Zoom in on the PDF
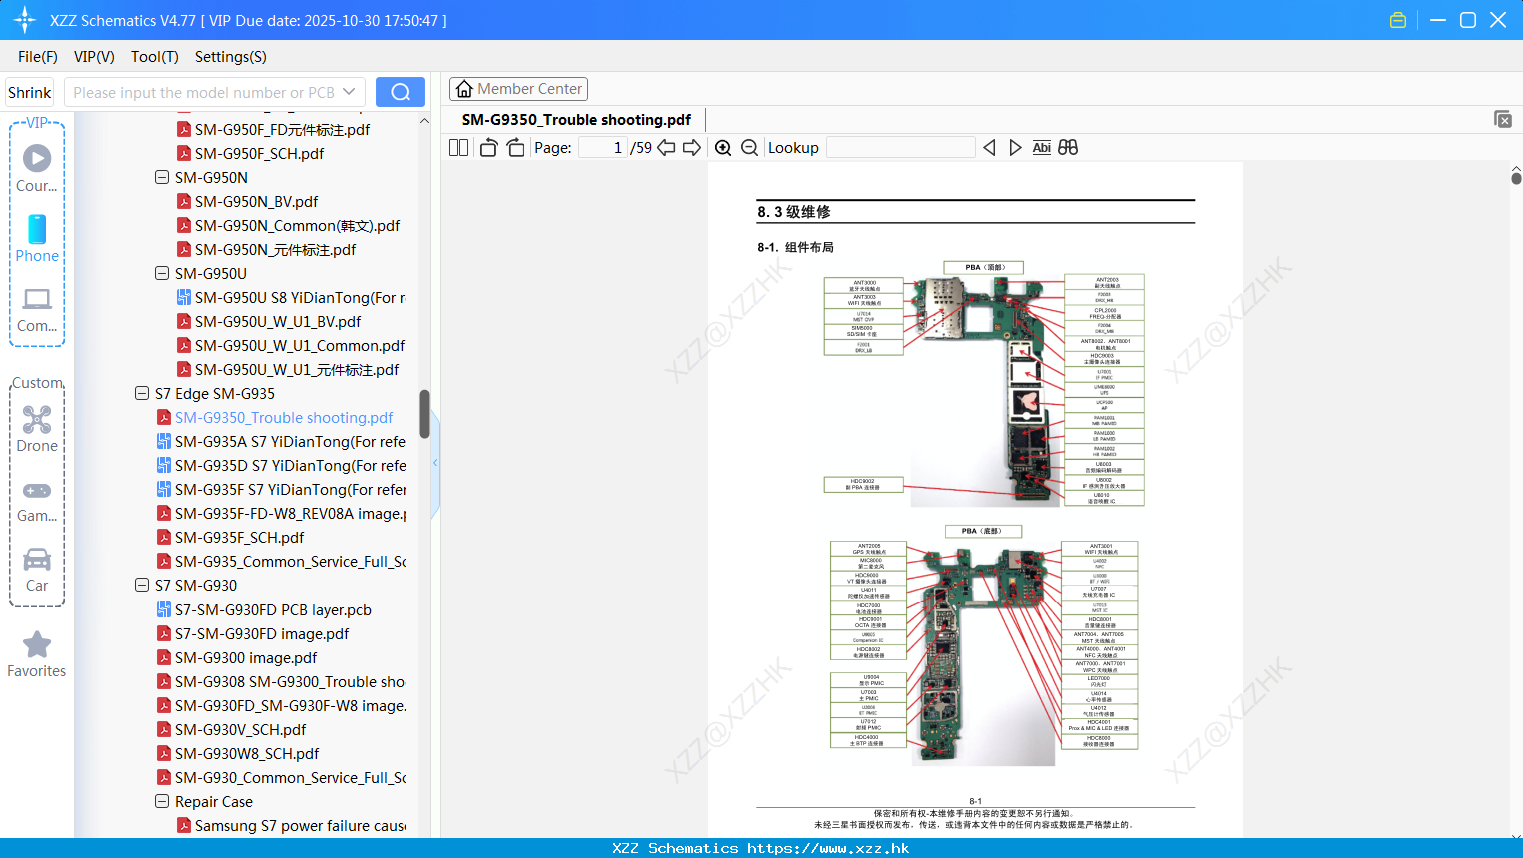Image resolution: width=1523 pixels, height=858 pixels. [x=723, y=148]
